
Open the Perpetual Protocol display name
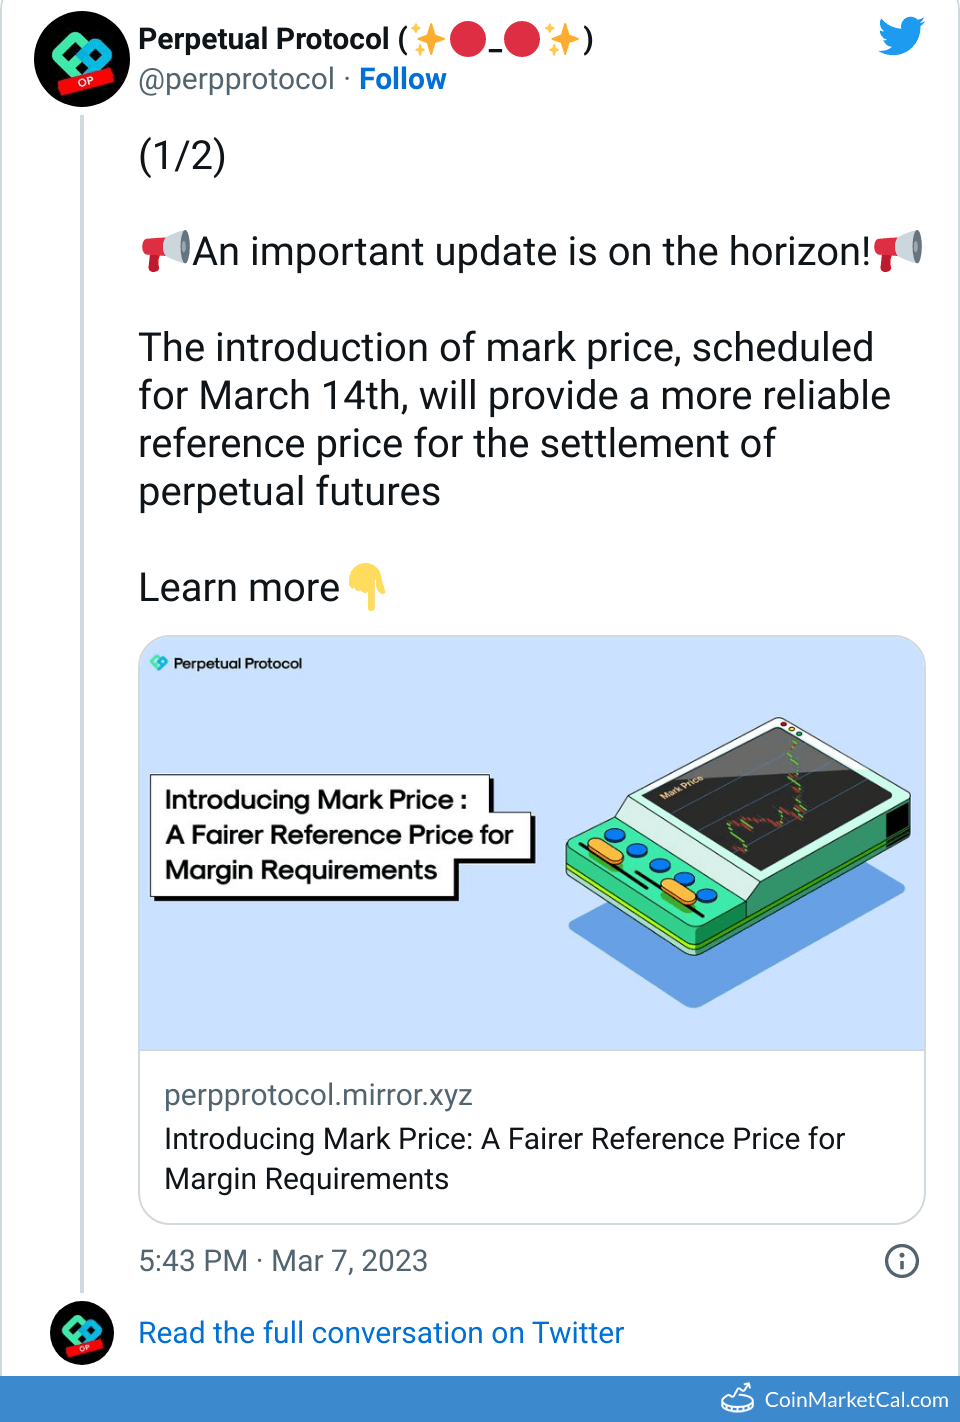pyautogui.click(x=264, y=39)
